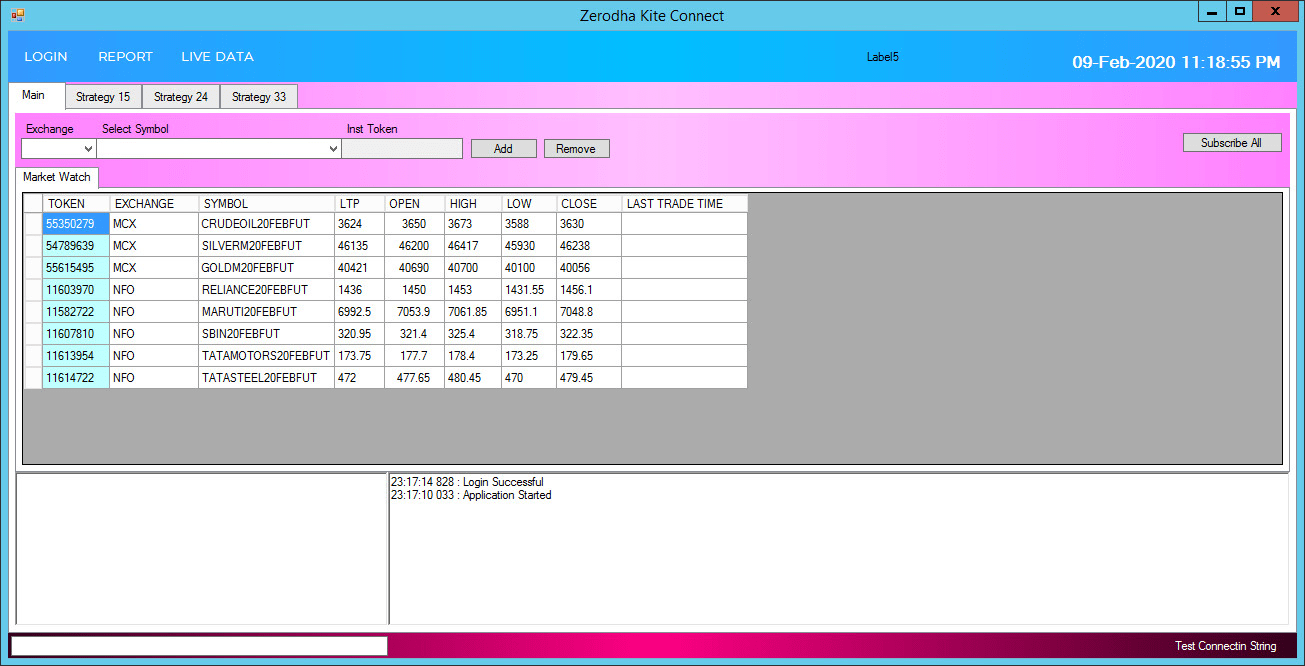1305x666 pixels.
Task: Select token cell 11603970
Action: pos(76,290)
